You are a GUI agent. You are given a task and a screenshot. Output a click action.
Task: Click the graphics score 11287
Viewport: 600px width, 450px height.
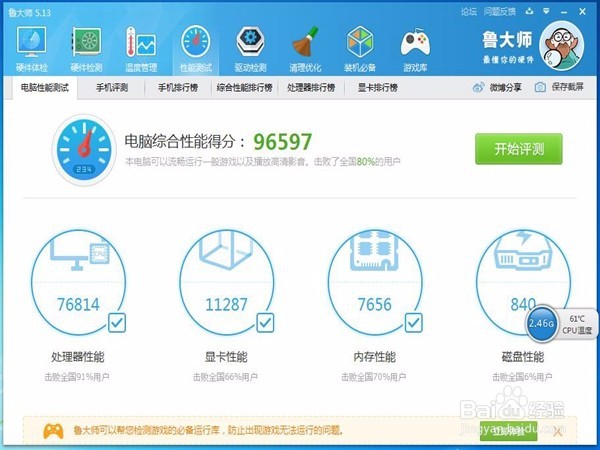point(227,305)
